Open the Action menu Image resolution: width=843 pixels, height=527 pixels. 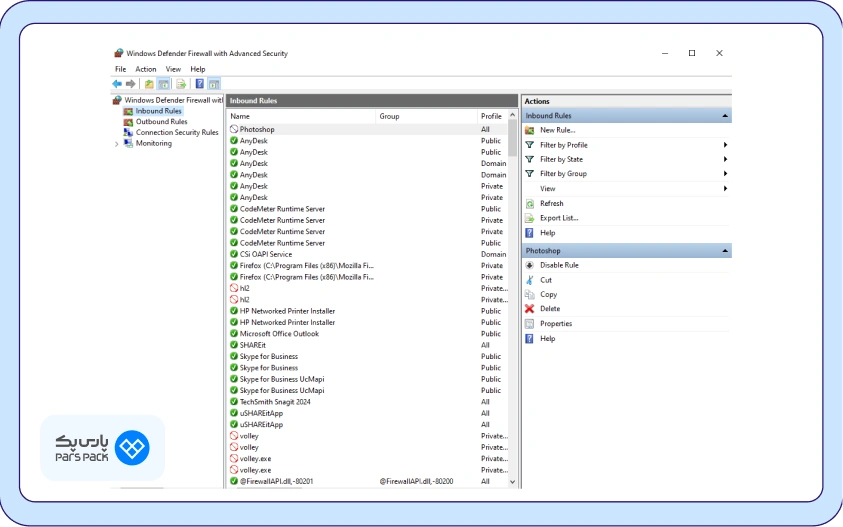click(x=146, y=69)
